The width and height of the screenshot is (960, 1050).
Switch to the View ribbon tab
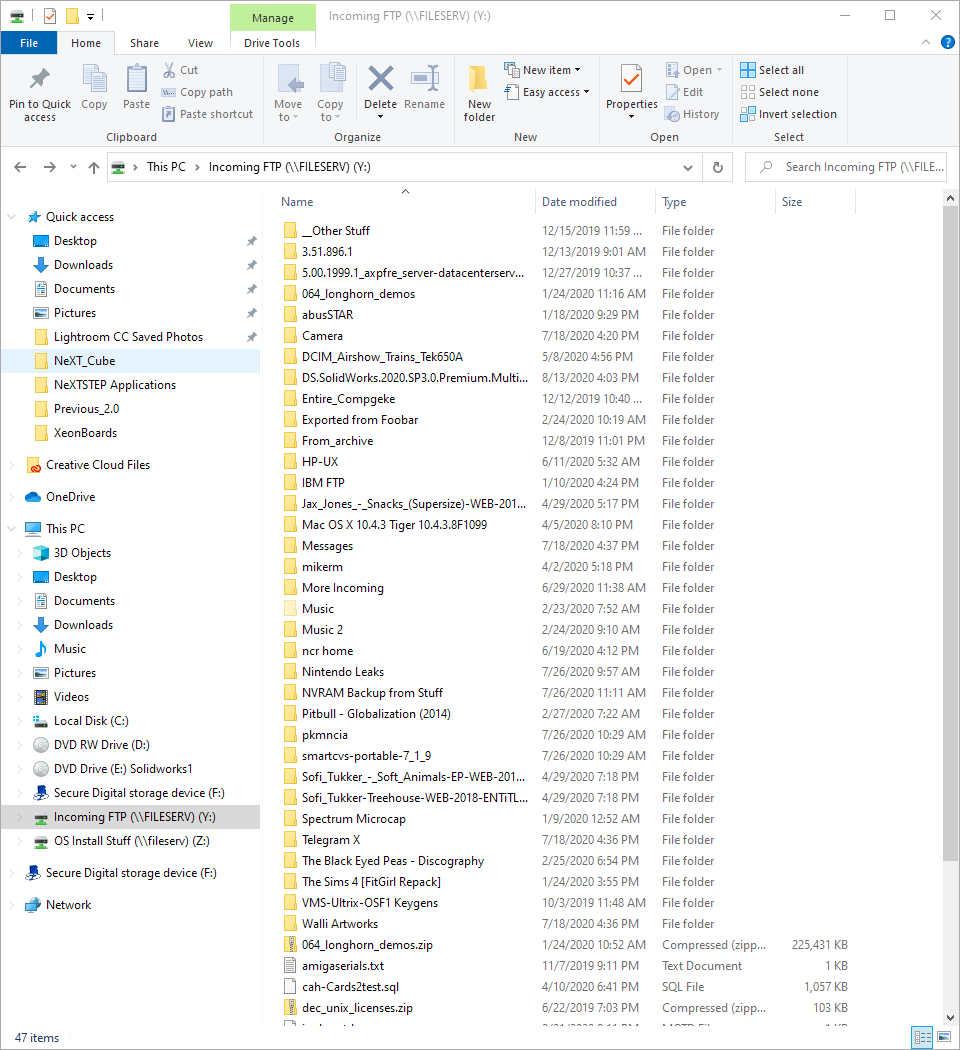pos(200,43)
